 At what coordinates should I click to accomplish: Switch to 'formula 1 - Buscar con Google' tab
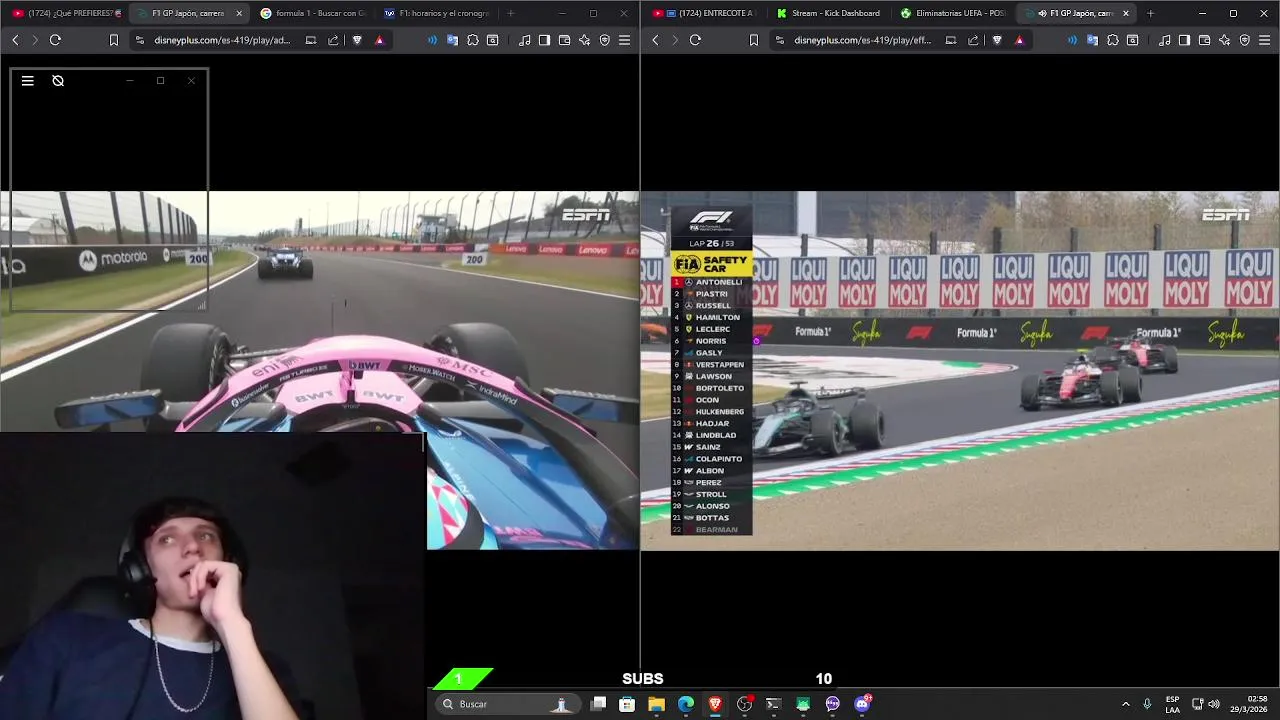coord(314,13)
